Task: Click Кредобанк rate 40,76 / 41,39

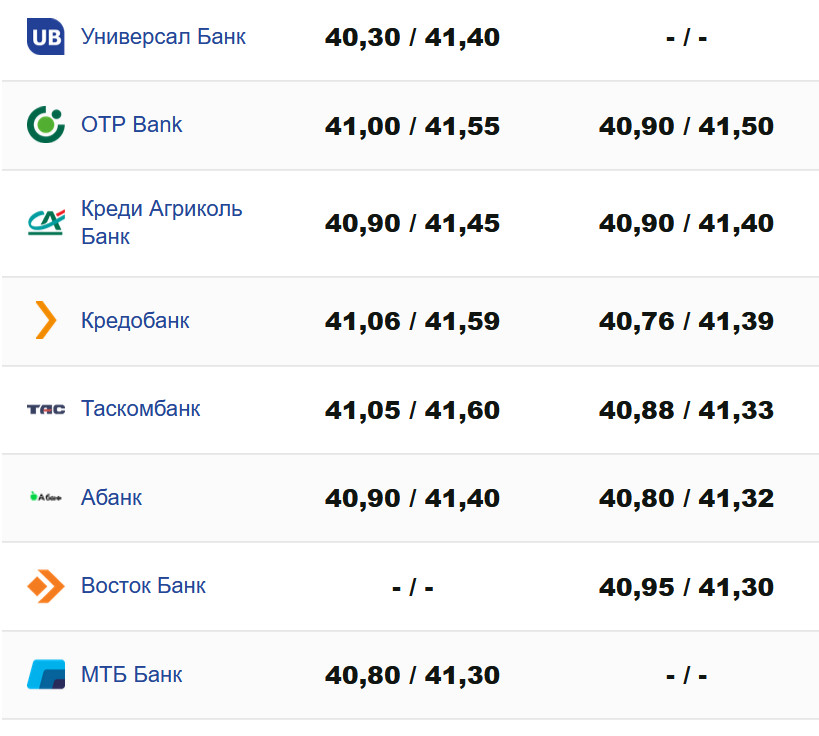Action: [686, 322]
